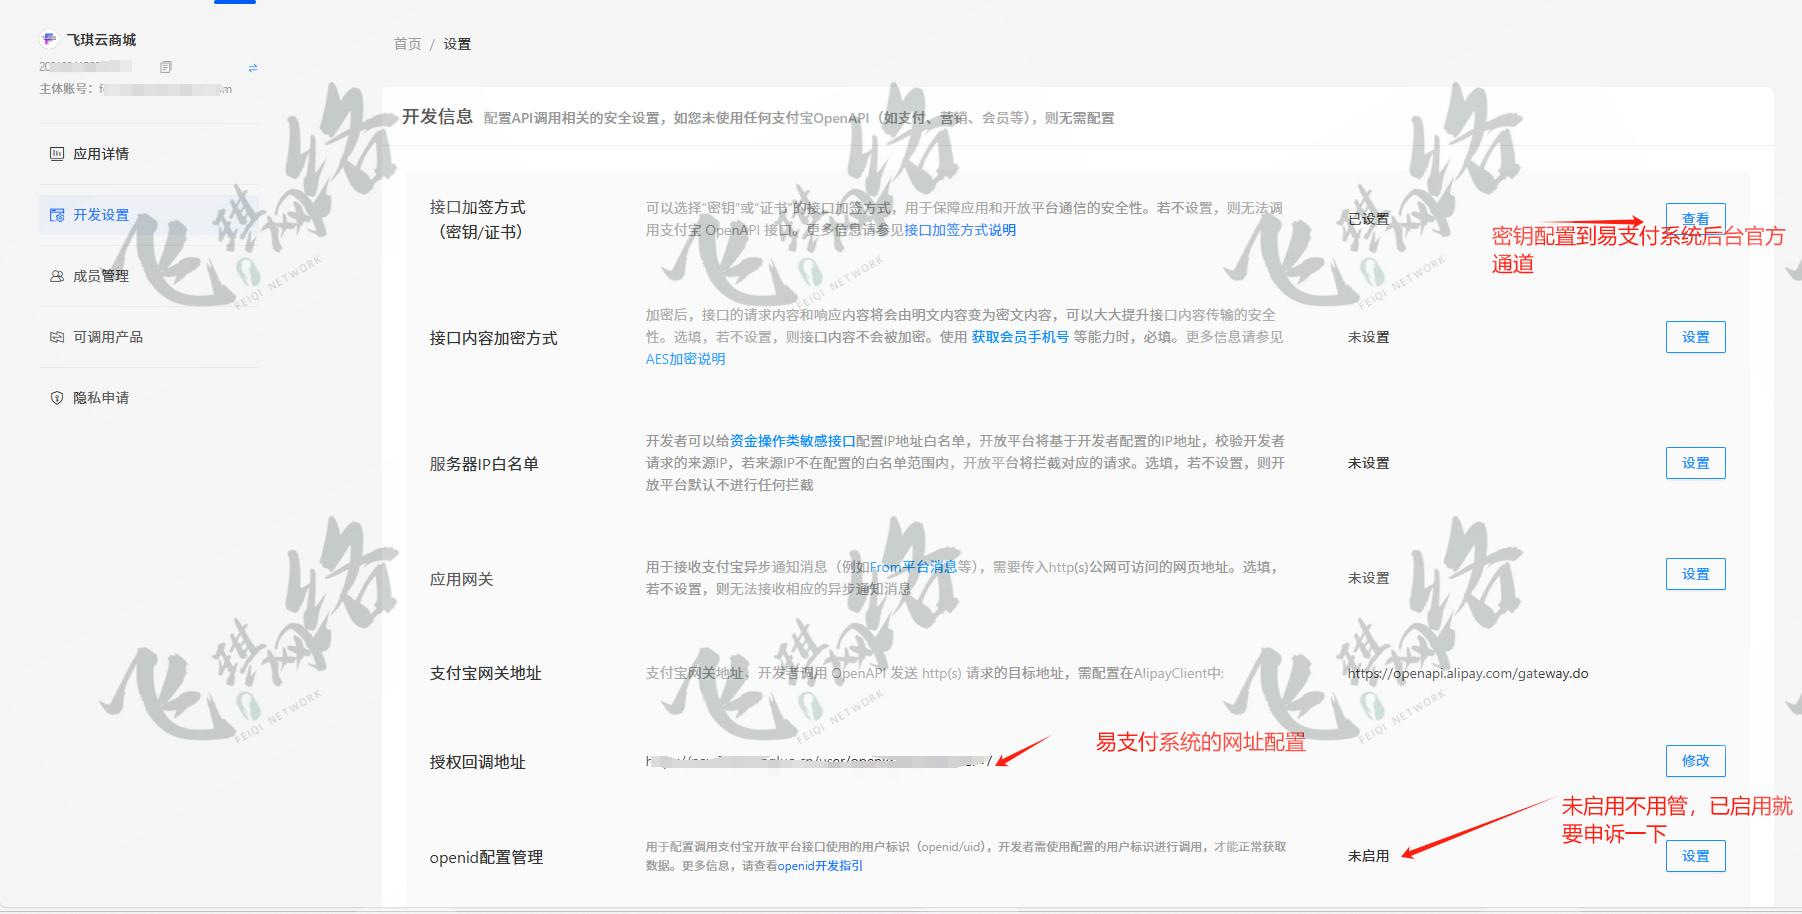Click the 开发信息 section heading
Screen dimensions: 1802x914
(x=437, y=117)
